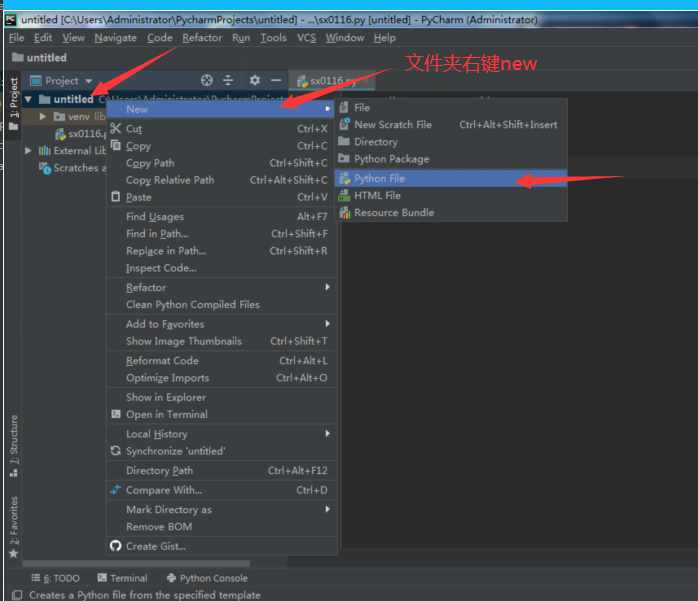Expand External Libraries node
Screen dimensions: 698x601
(x=28, y=151)
